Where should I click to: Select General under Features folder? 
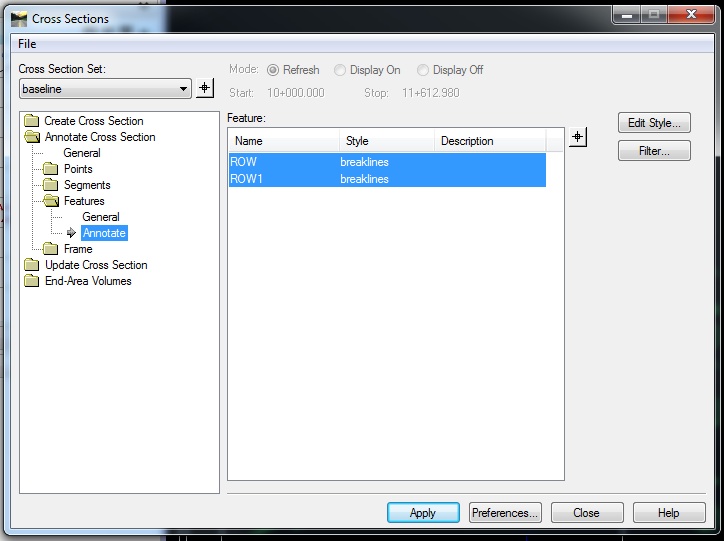101,217
